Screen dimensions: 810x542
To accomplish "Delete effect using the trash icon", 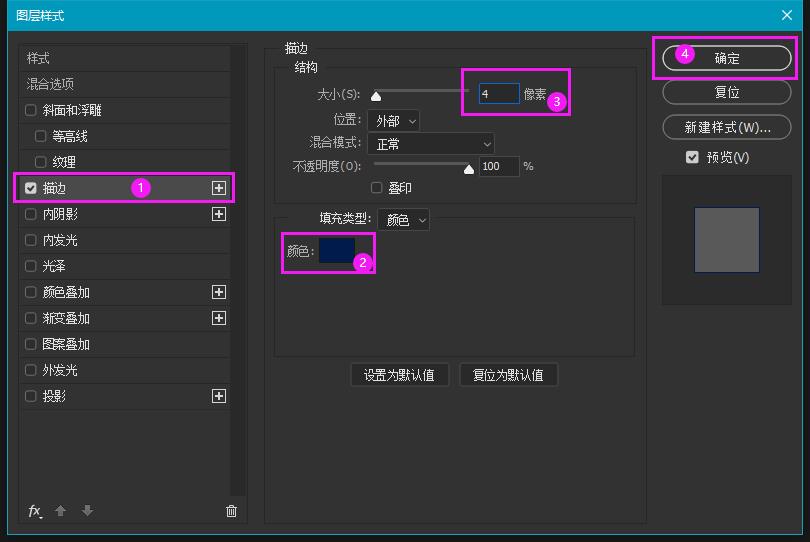I will pyautogui.click(x=231, y=511).
